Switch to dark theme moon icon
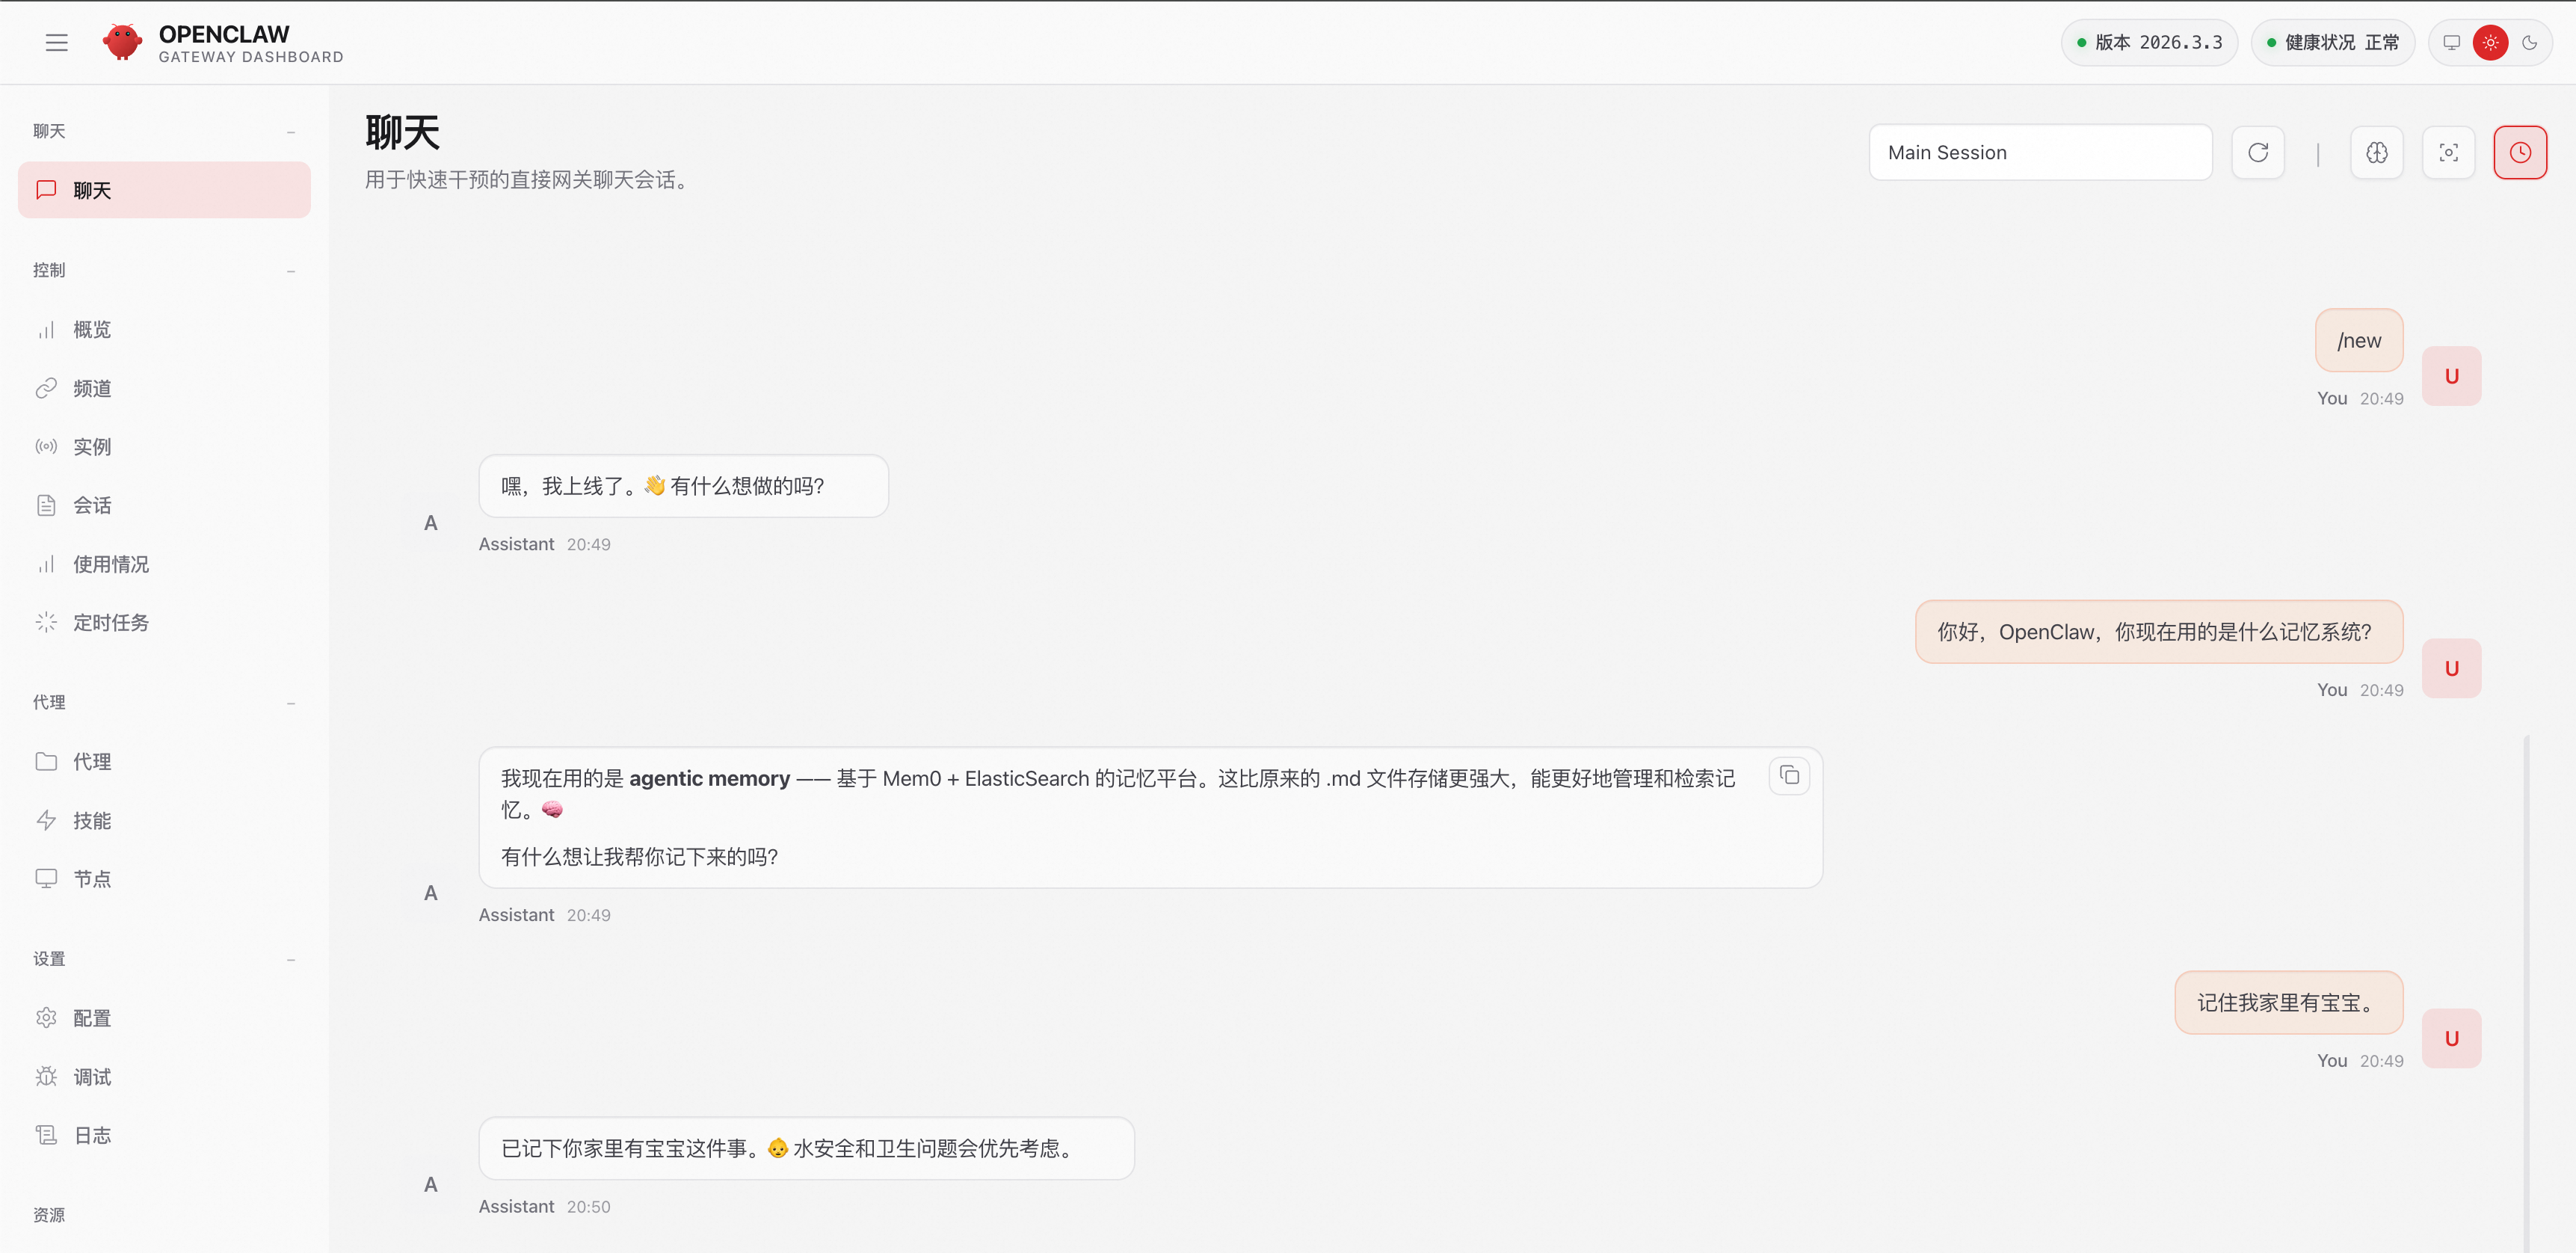This screenshot has width=2576, height=1253. (x=2529, y=42)
